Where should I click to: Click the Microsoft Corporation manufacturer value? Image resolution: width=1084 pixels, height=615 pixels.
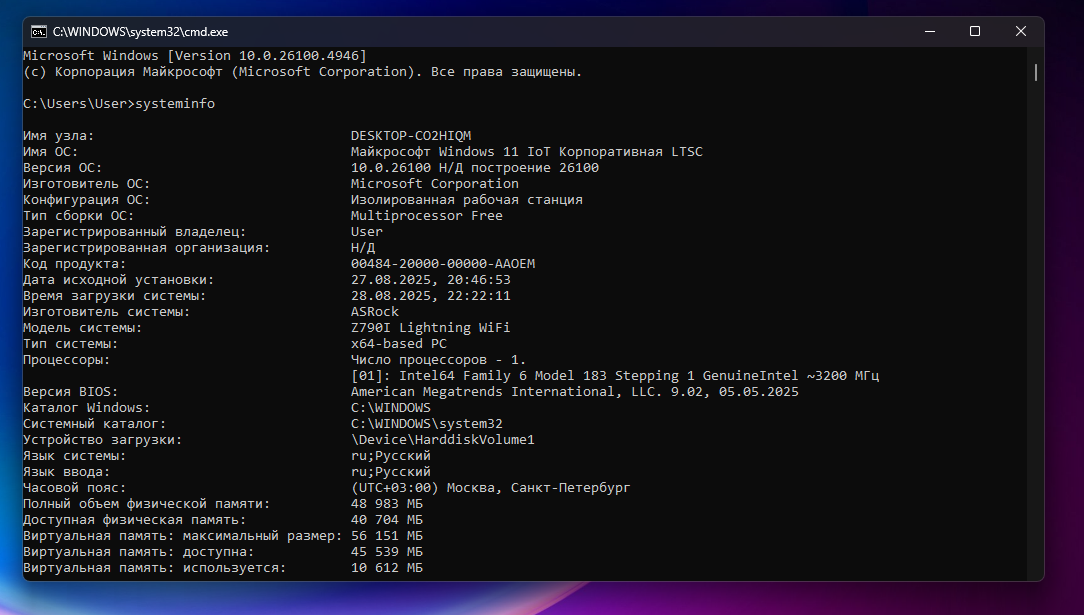pos(434,183)
